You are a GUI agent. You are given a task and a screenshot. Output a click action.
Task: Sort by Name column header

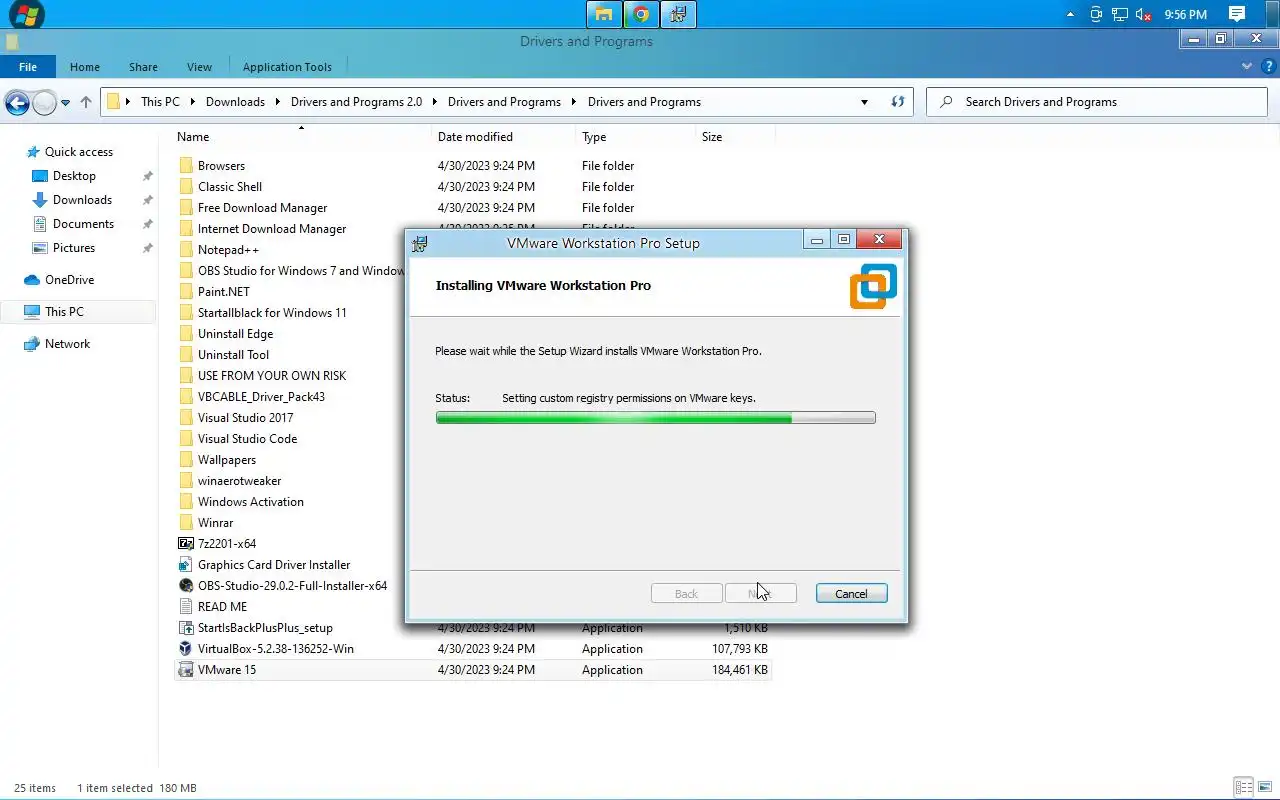click(x=193, y=137)
